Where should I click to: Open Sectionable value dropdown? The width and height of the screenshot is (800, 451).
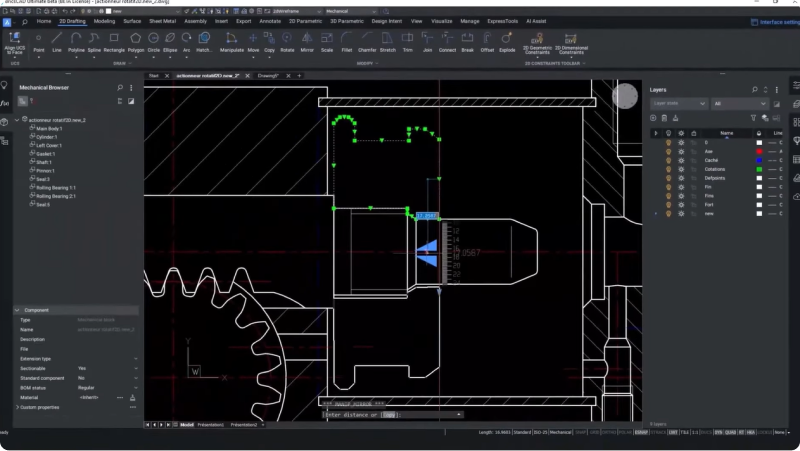click(136, 368)
